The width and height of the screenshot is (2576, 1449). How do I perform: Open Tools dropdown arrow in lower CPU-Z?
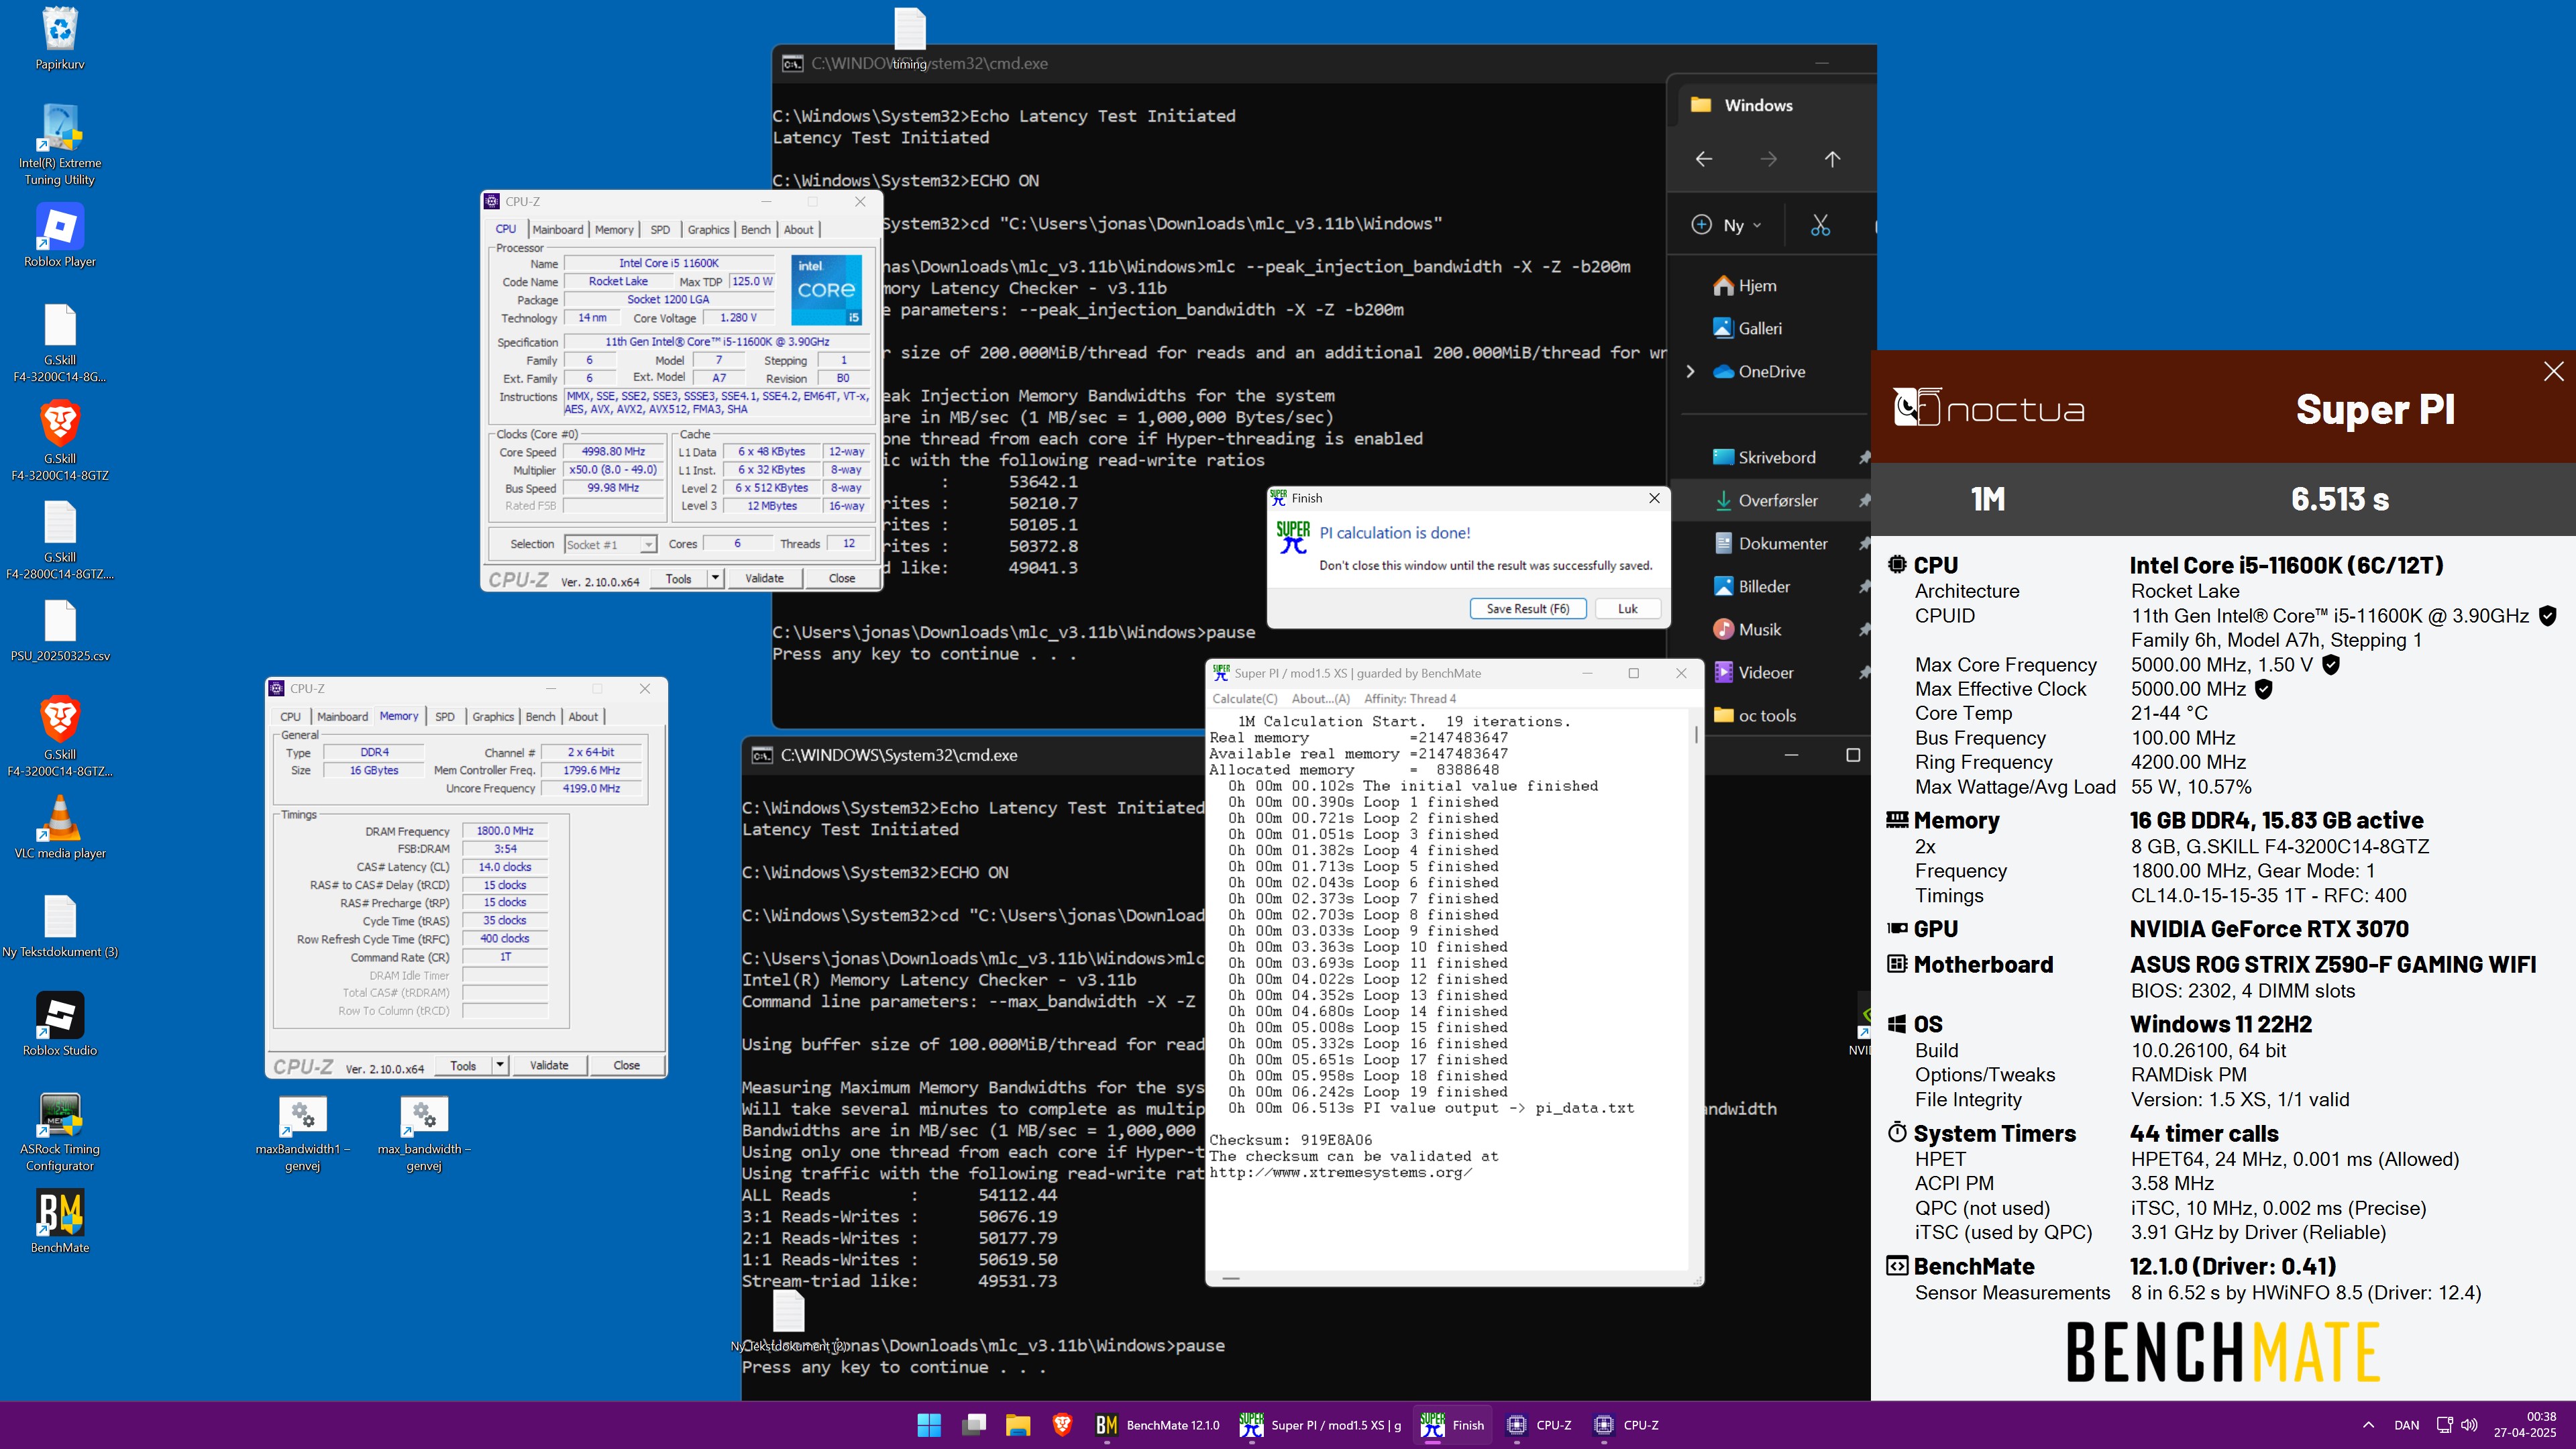(x=499, y=1065)
